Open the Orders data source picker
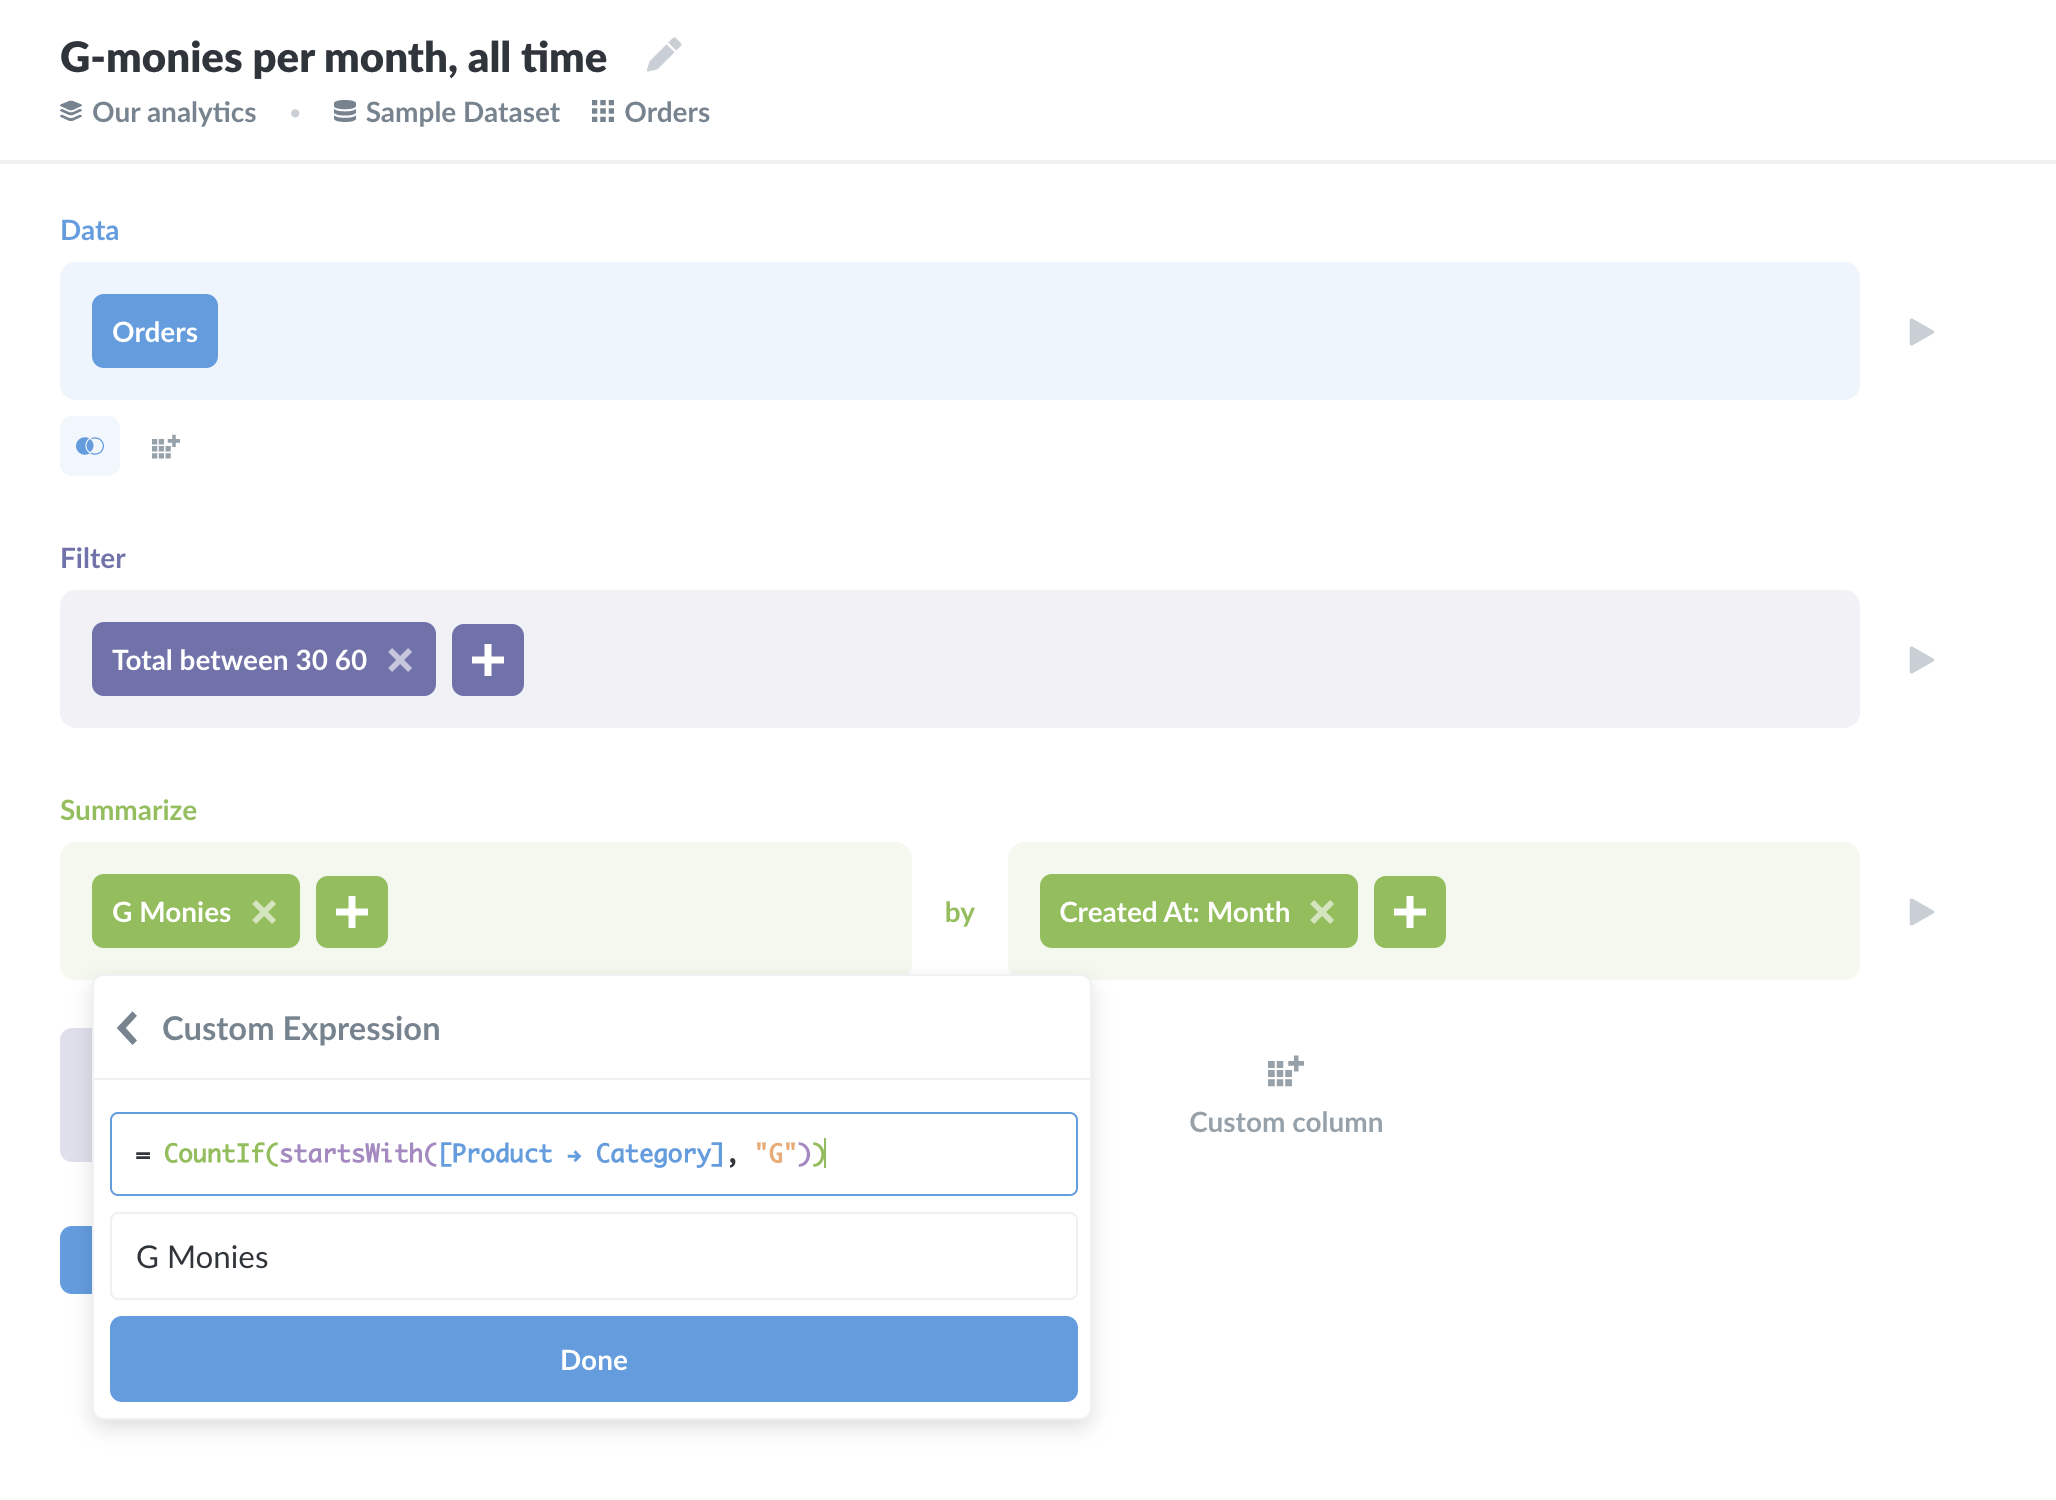 pyautogui.click(x=155, y=332)
